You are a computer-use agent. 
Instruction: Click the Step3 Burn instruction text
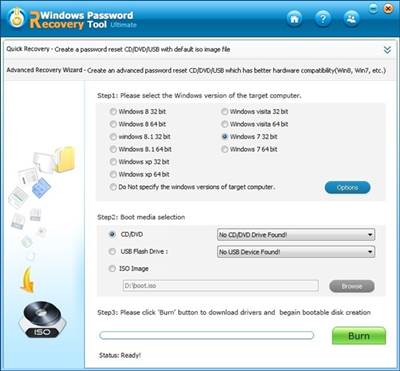[234, 313]
